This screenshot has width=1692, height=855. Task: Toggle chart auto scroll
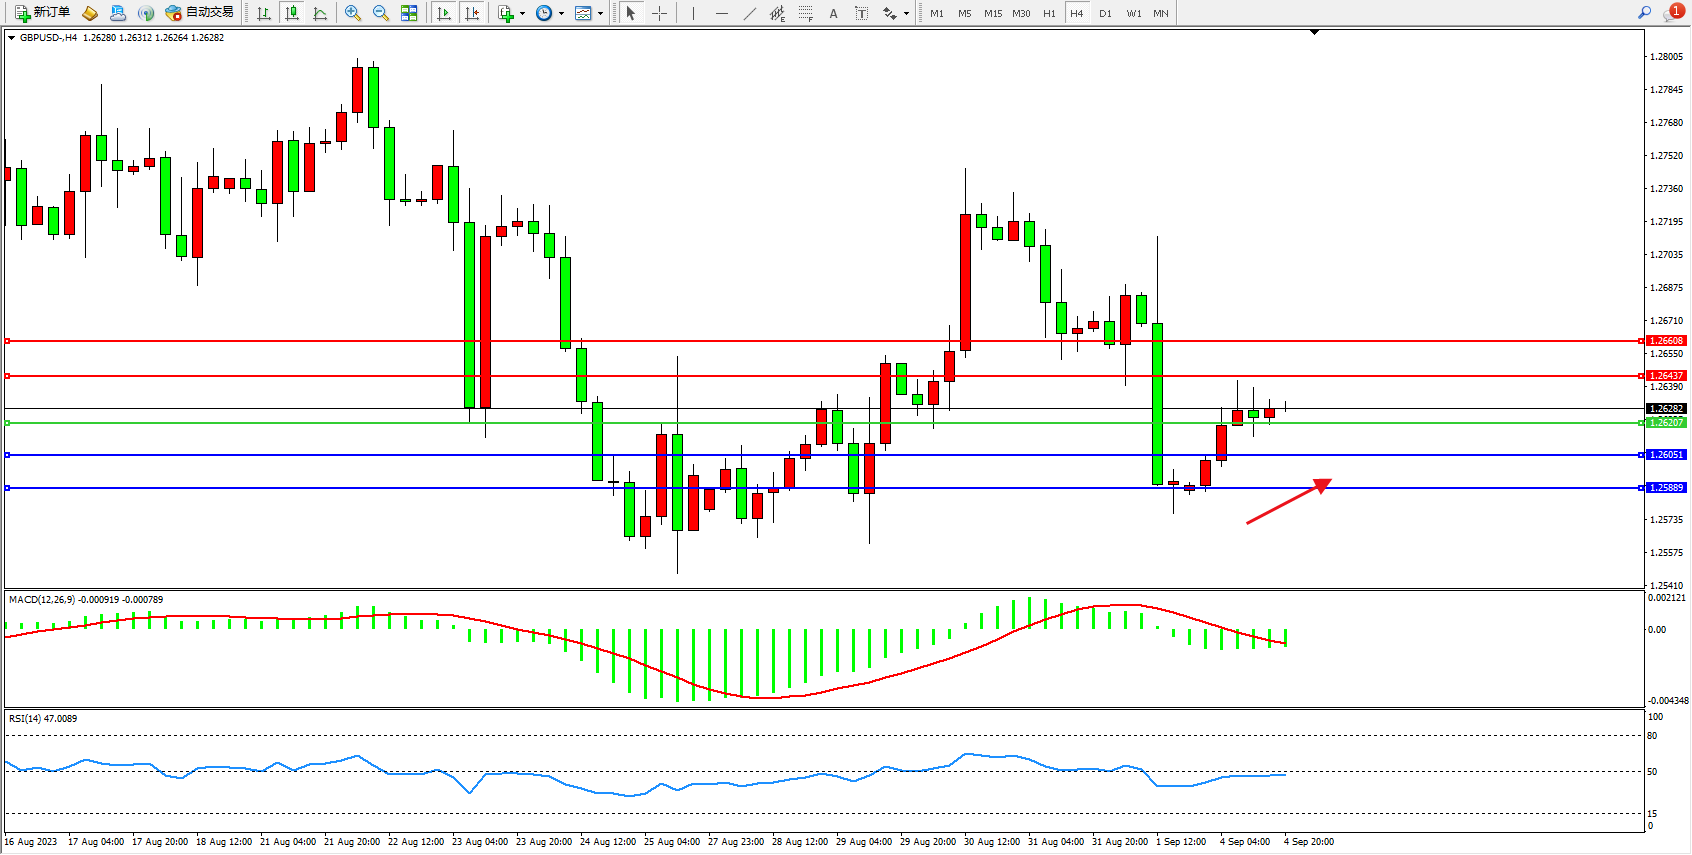[444, 13]
